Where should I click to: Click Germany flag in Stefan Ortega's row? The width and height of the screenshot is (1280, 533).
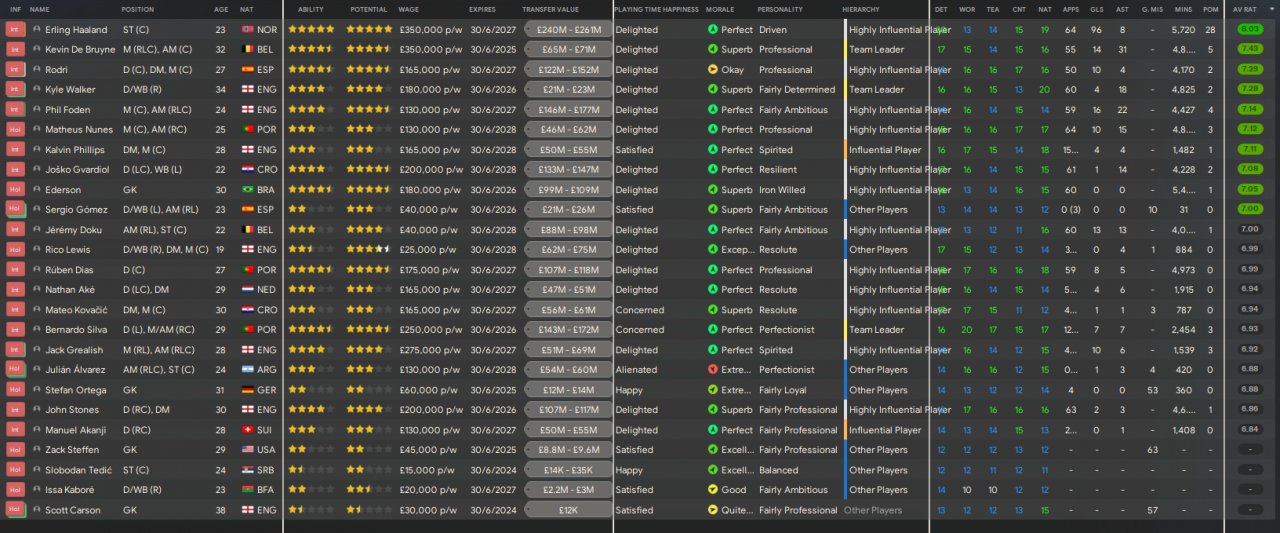pos(248,390)
